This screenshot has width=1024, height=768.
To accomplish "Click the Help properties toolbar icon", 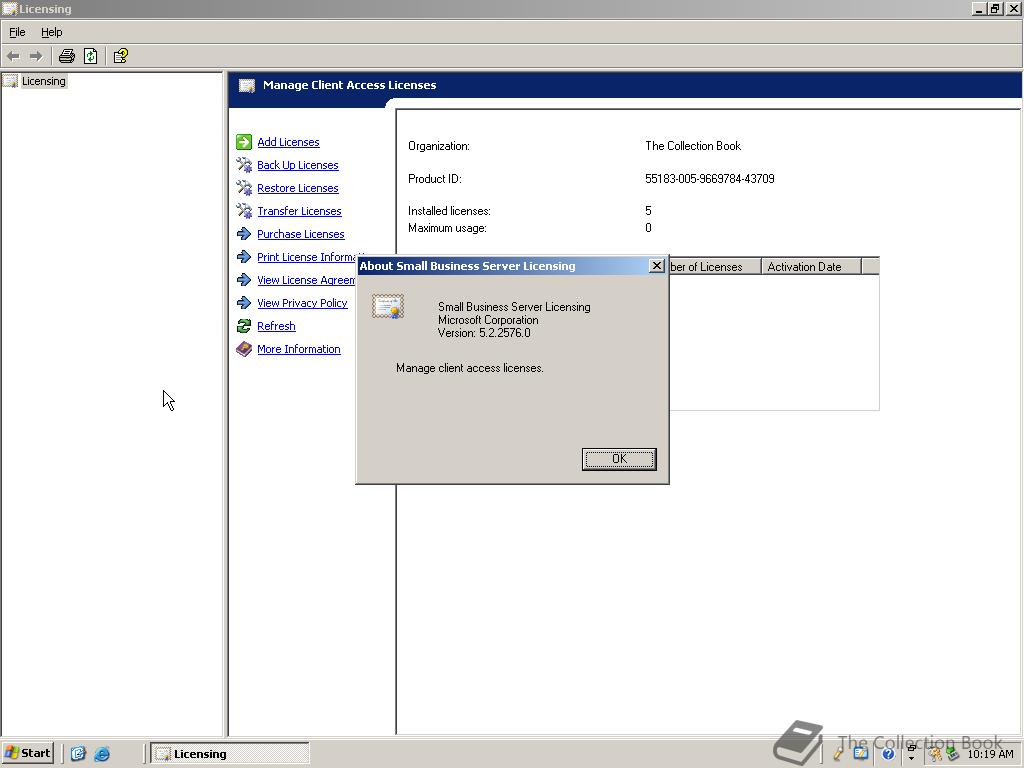I will [x=121, y=56].
